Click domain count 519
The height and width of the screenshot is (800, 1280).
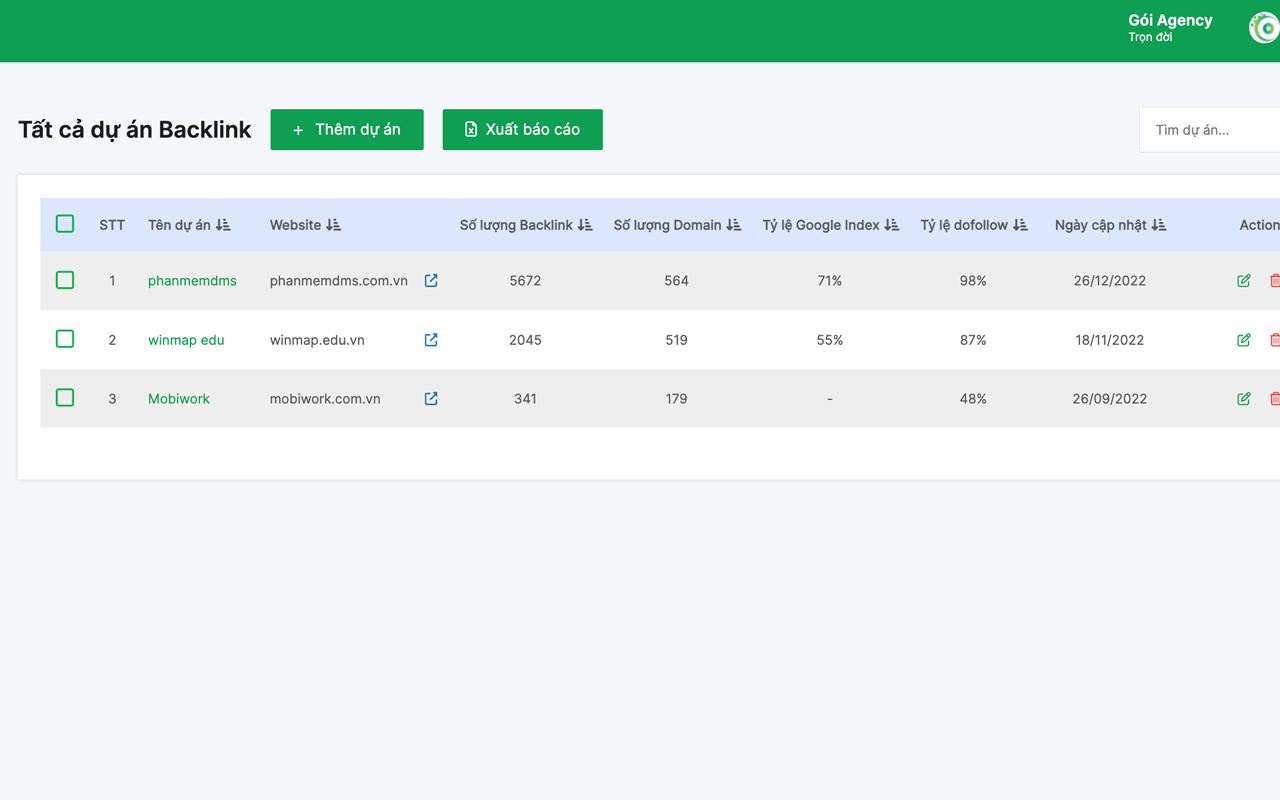coord(677,340)
